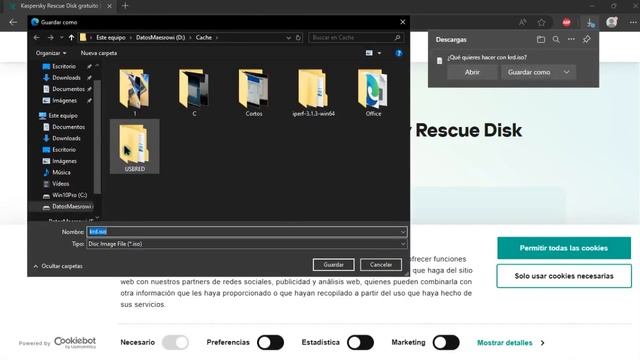Image resolution: width=640 pixels, height=360 pixels.
Task: Go back in browser
Action: [13, 22]
